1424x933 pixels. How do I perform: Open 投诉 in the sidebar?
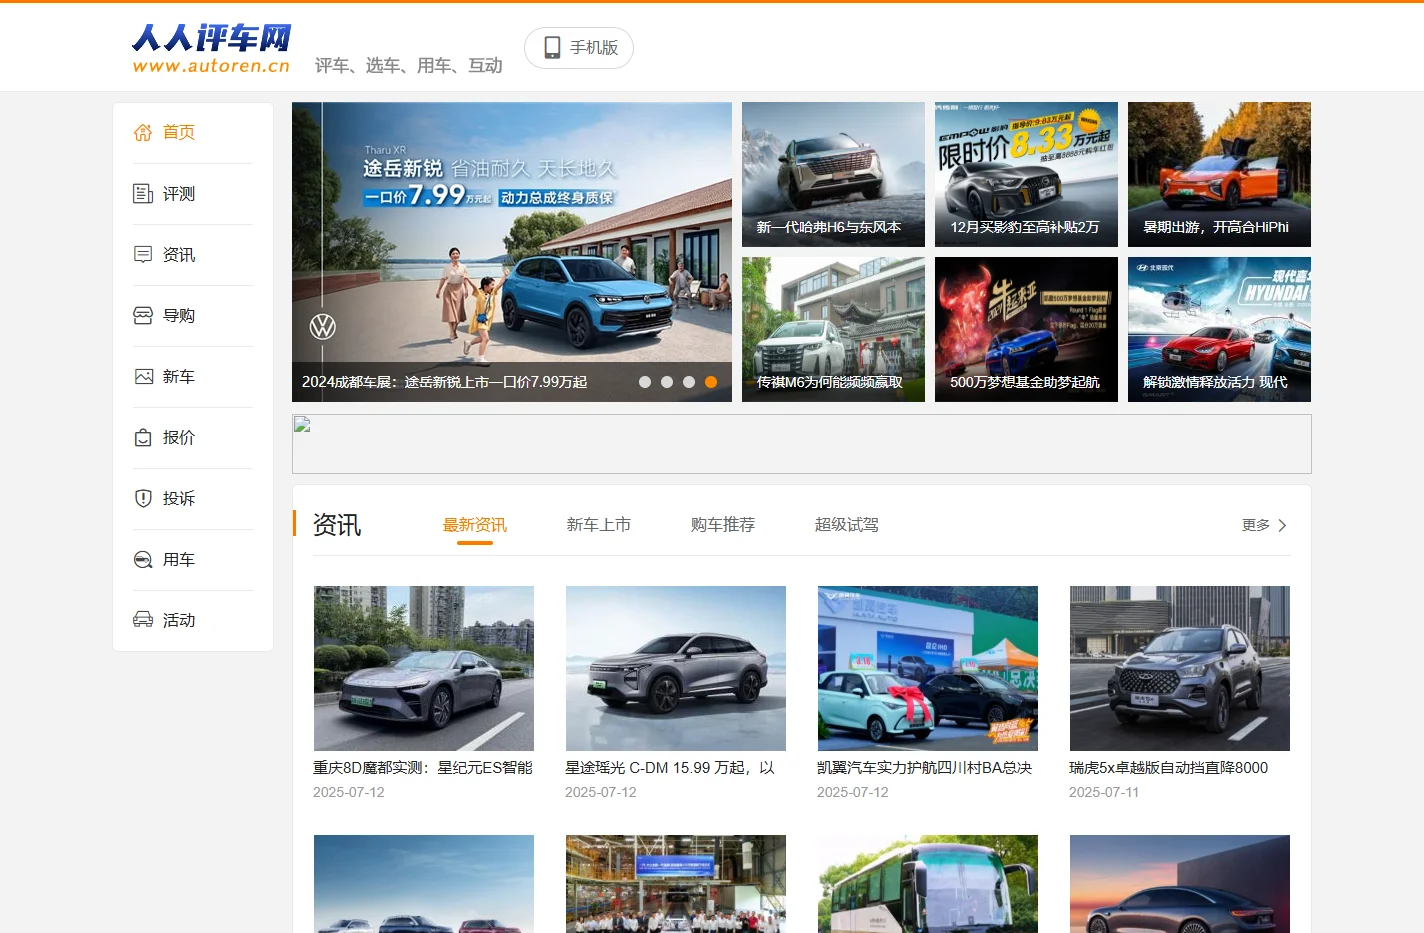(x=193, y=498)
